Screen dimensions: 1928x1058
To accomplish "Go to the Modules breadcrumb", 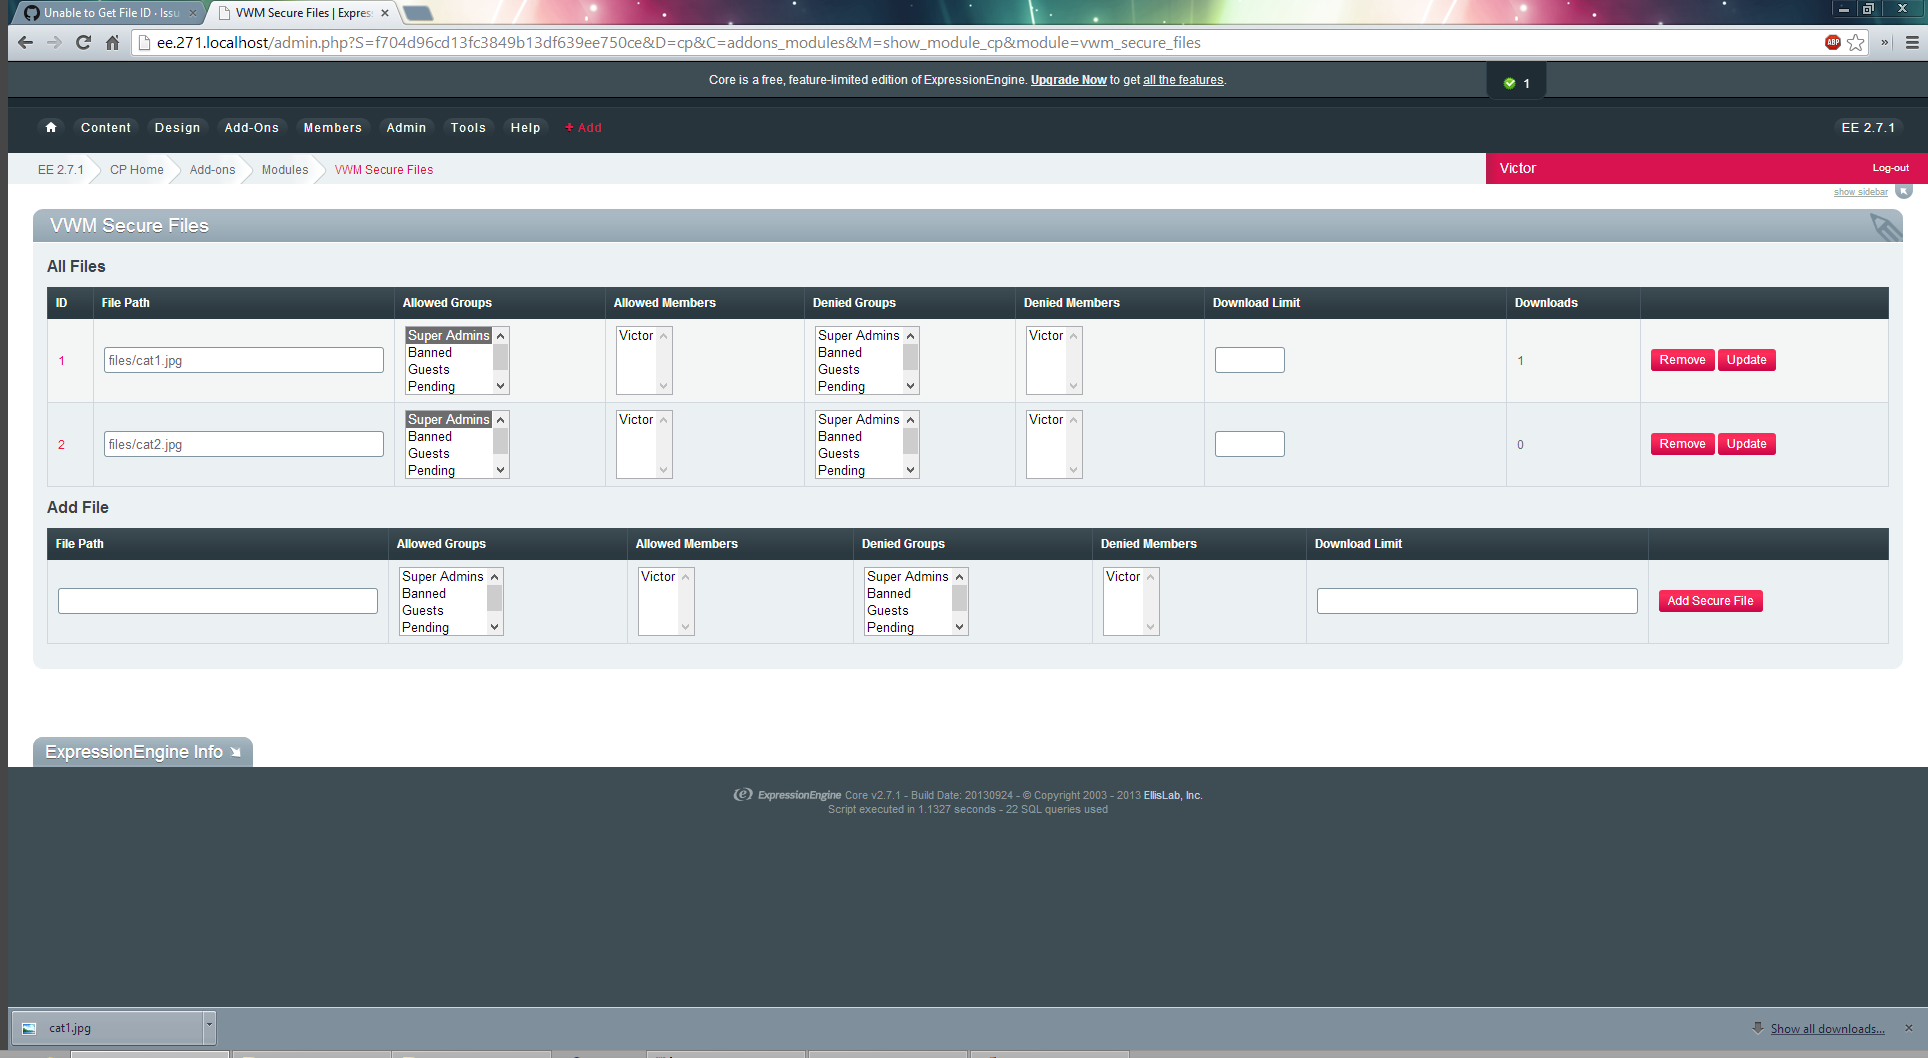I will tap(285, 170).
